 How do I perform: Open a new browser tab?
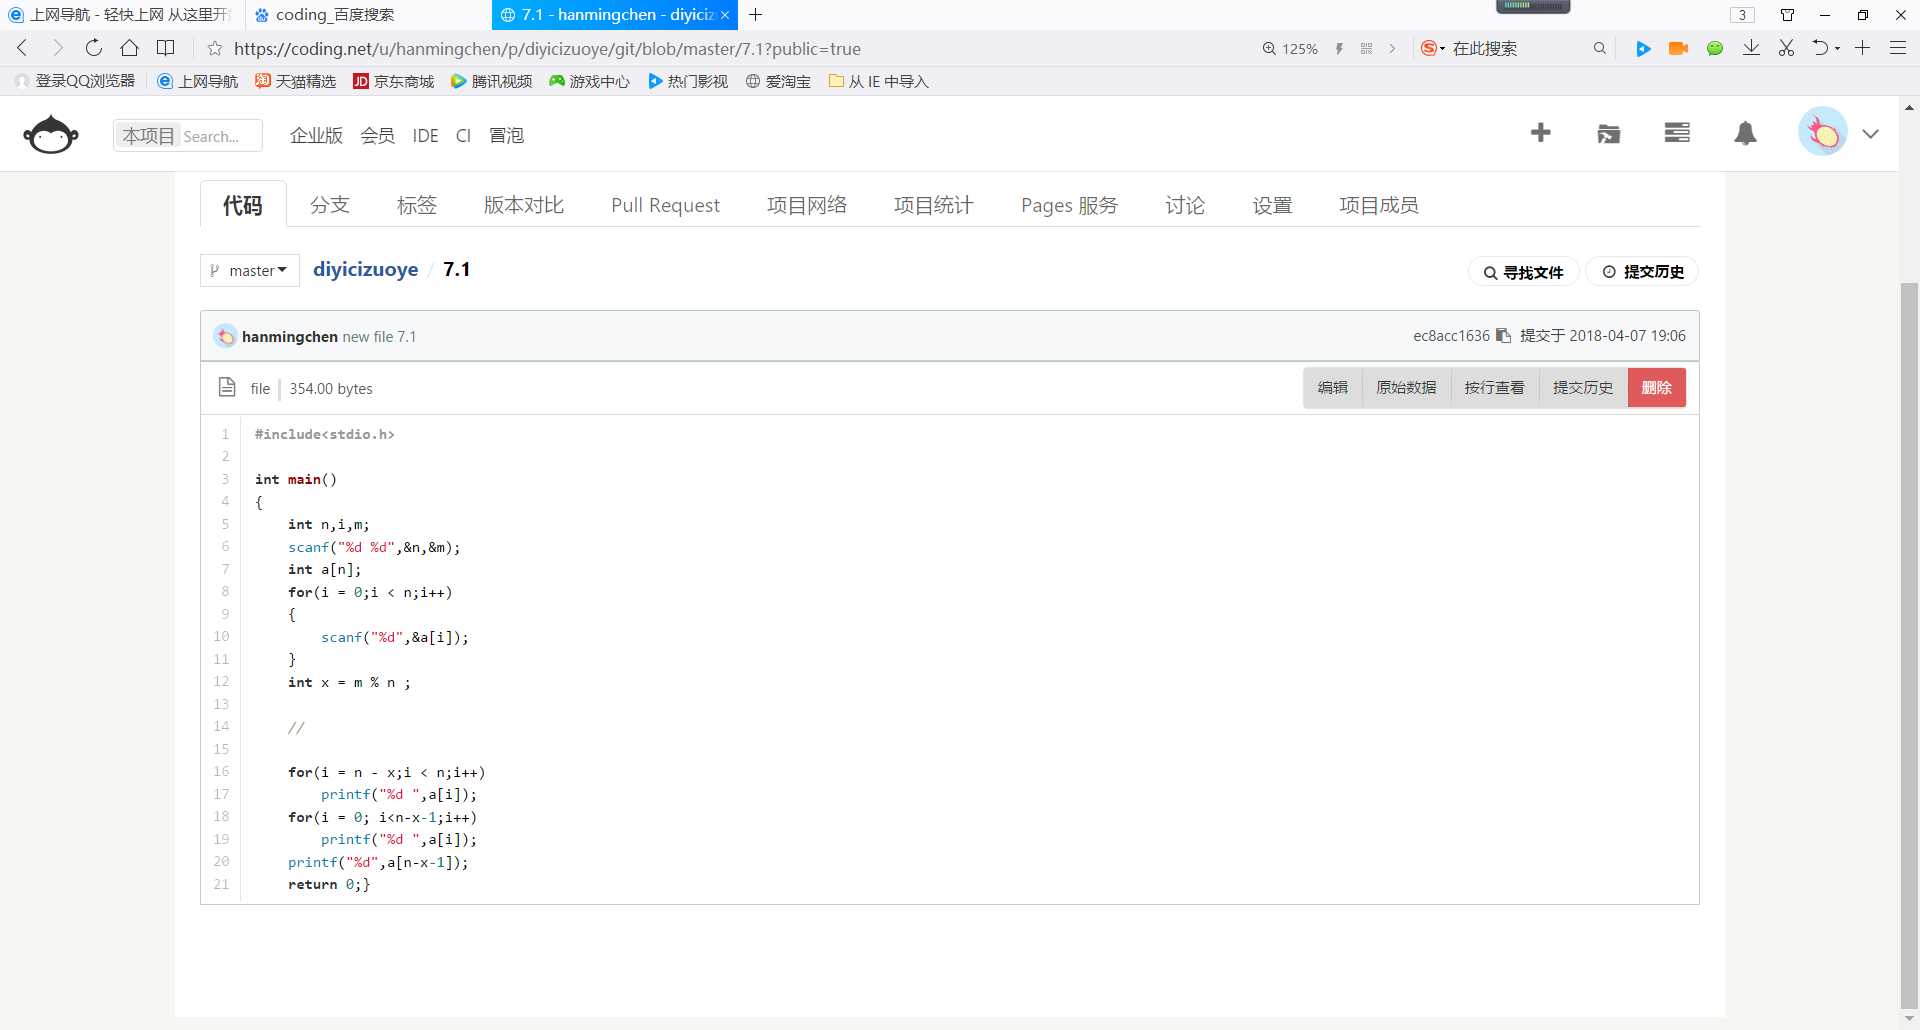[x=756, y=14]
